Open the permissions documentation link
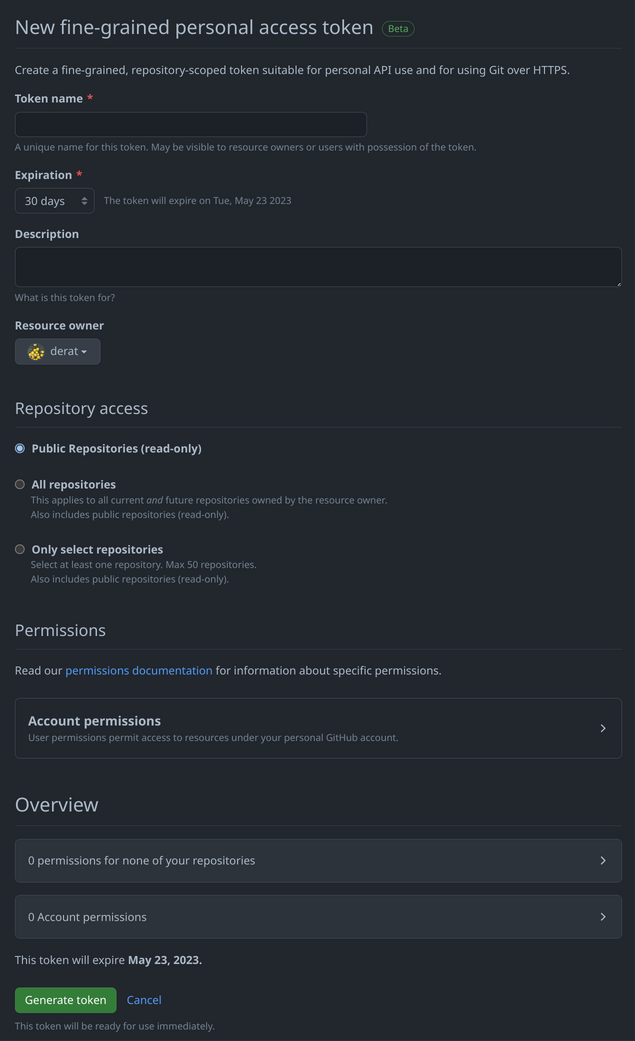635x1041 pixels. [x=138, y=670]
